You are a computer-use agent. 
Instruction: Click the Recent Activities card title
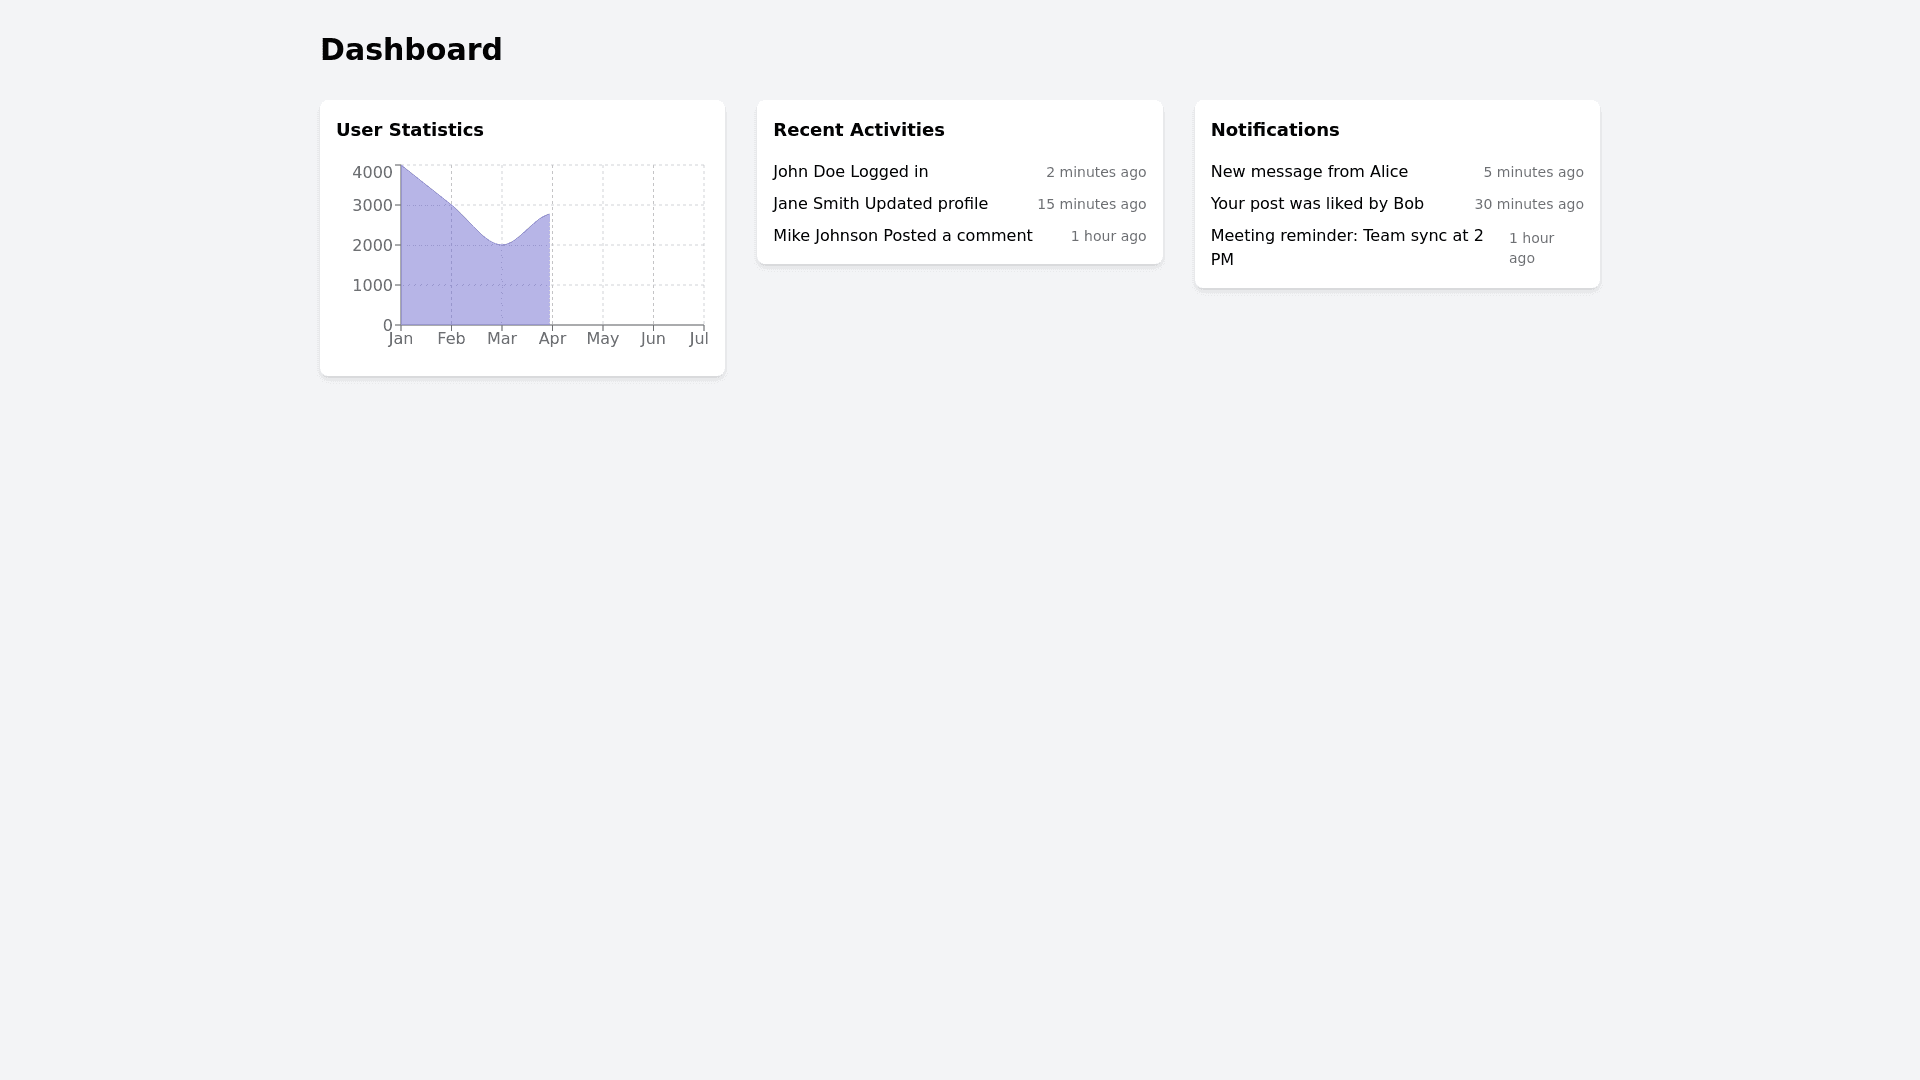858,130
